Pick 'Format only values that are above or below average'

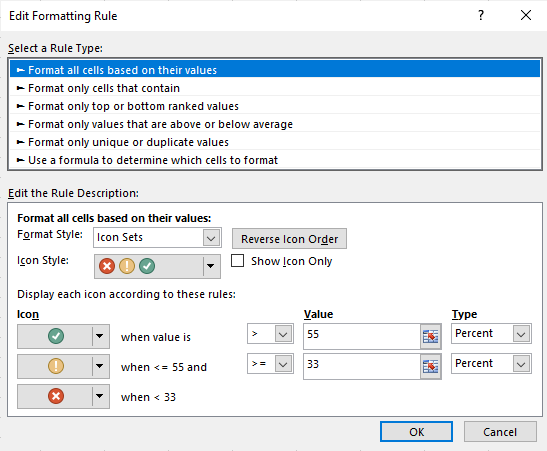[275, 124]
